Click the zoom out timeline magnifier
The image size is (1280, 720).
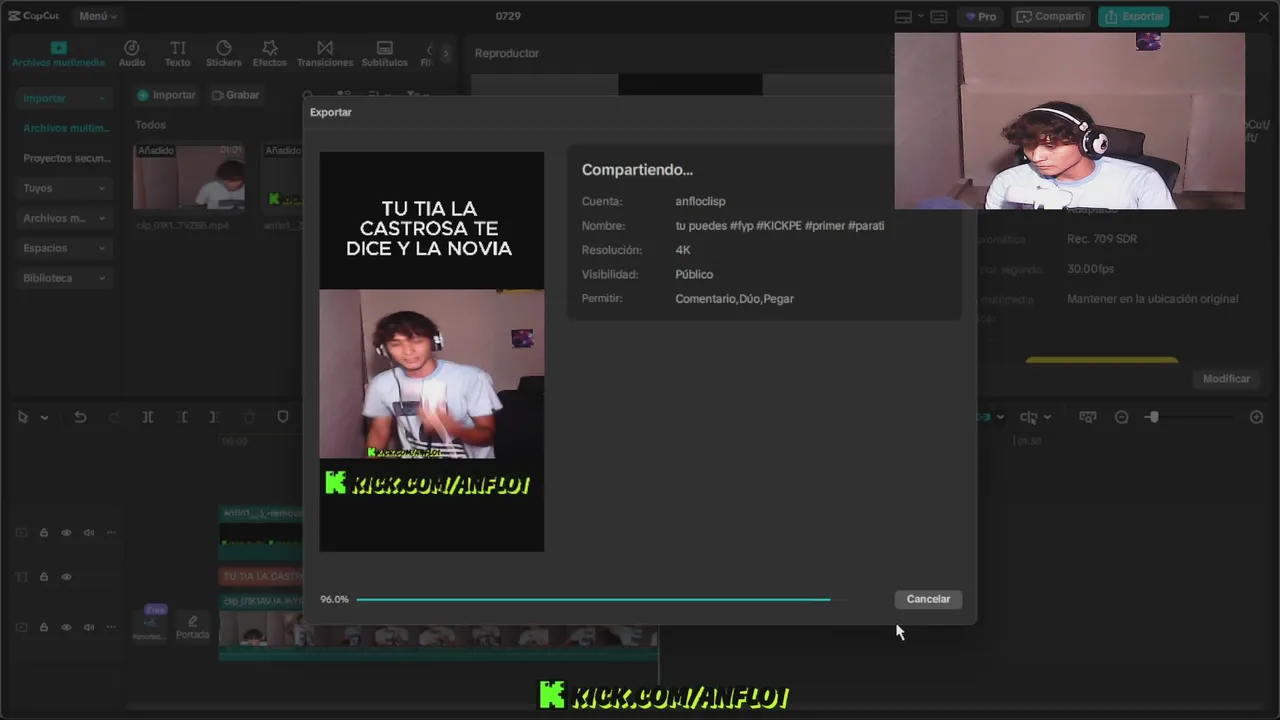coord(1121,417)
